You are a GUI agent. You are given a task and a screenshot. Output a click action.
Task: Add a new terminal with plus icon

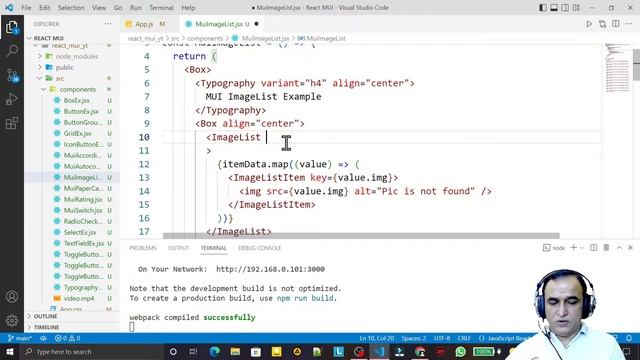pyautogui.click(x=573, y=248)
